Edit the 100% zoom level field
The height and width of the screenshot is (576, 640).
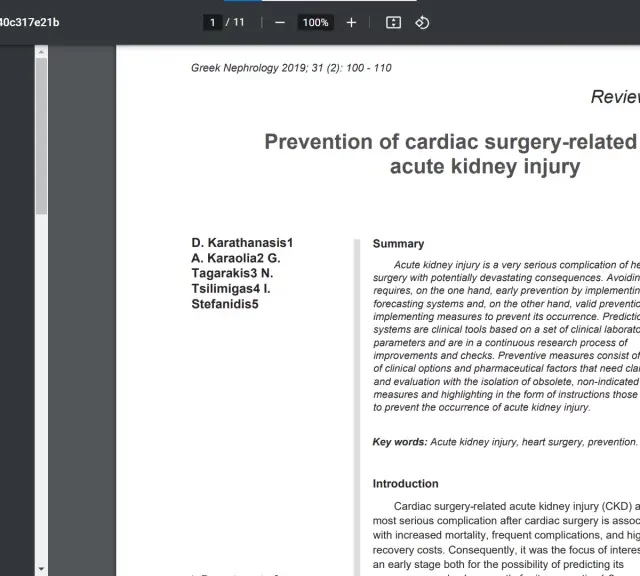click(x=316, y=22)
